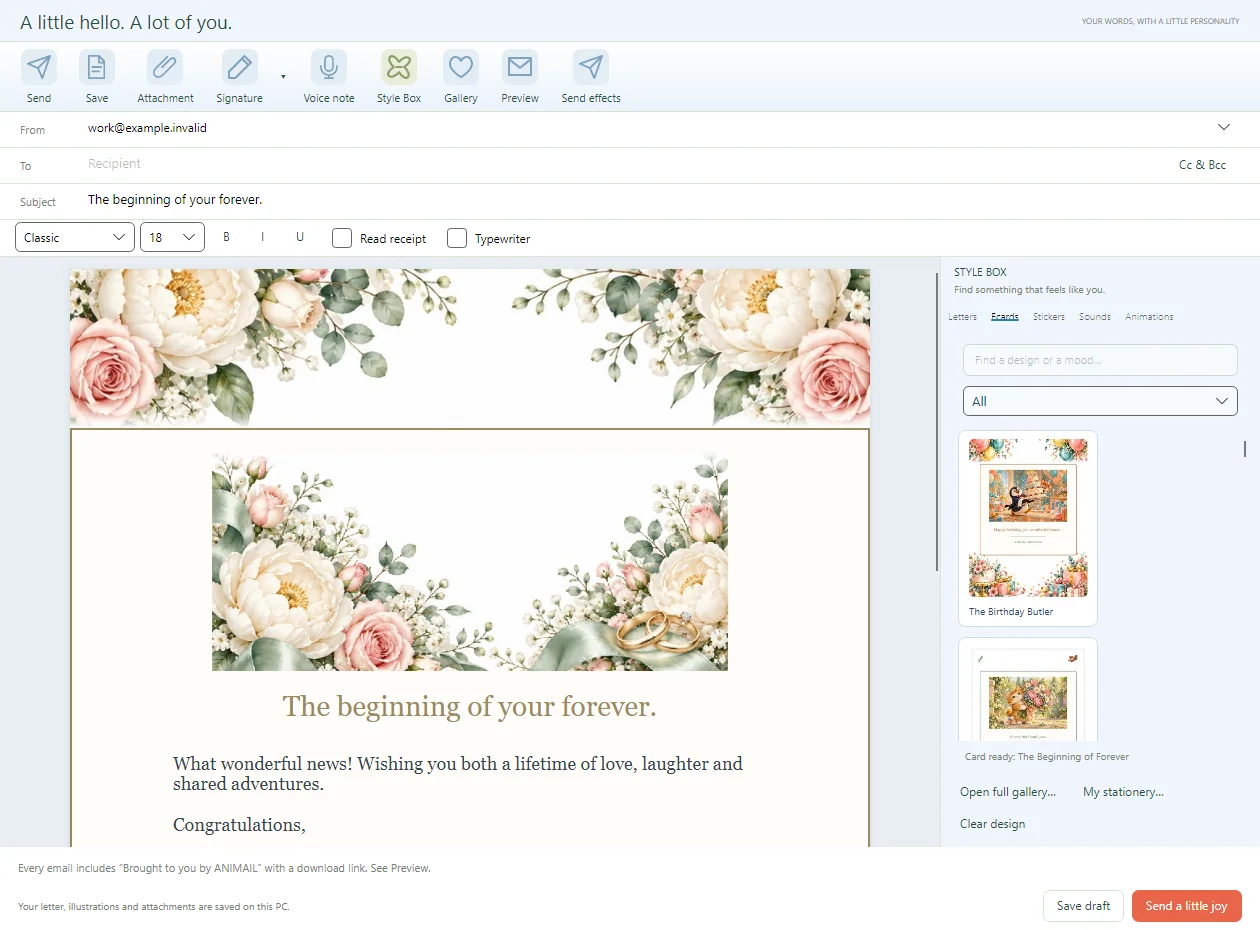1260x930 pixels.
Task: Open Send effects
Action: click(x=591, y=67)
